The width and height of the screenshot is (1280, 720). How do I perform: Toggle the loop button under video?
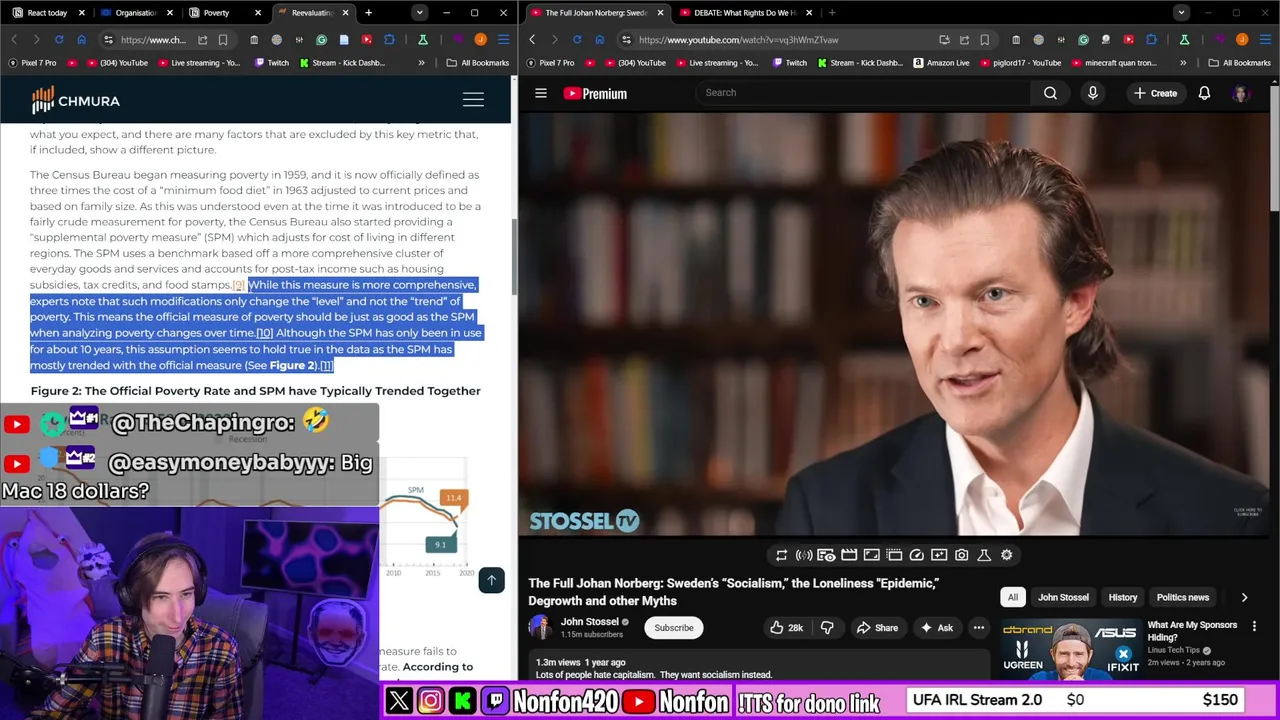tap(781, 555)
